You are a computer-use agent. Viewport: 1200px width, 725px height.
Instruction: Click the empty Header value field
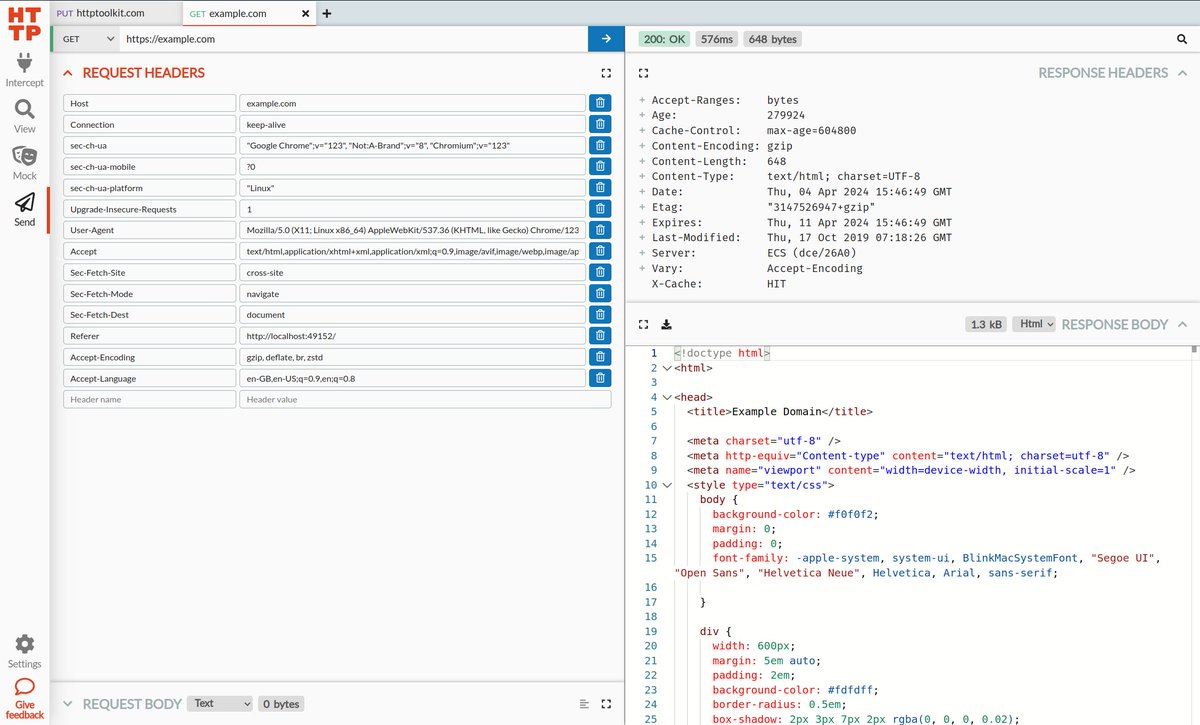coord(425,399)
